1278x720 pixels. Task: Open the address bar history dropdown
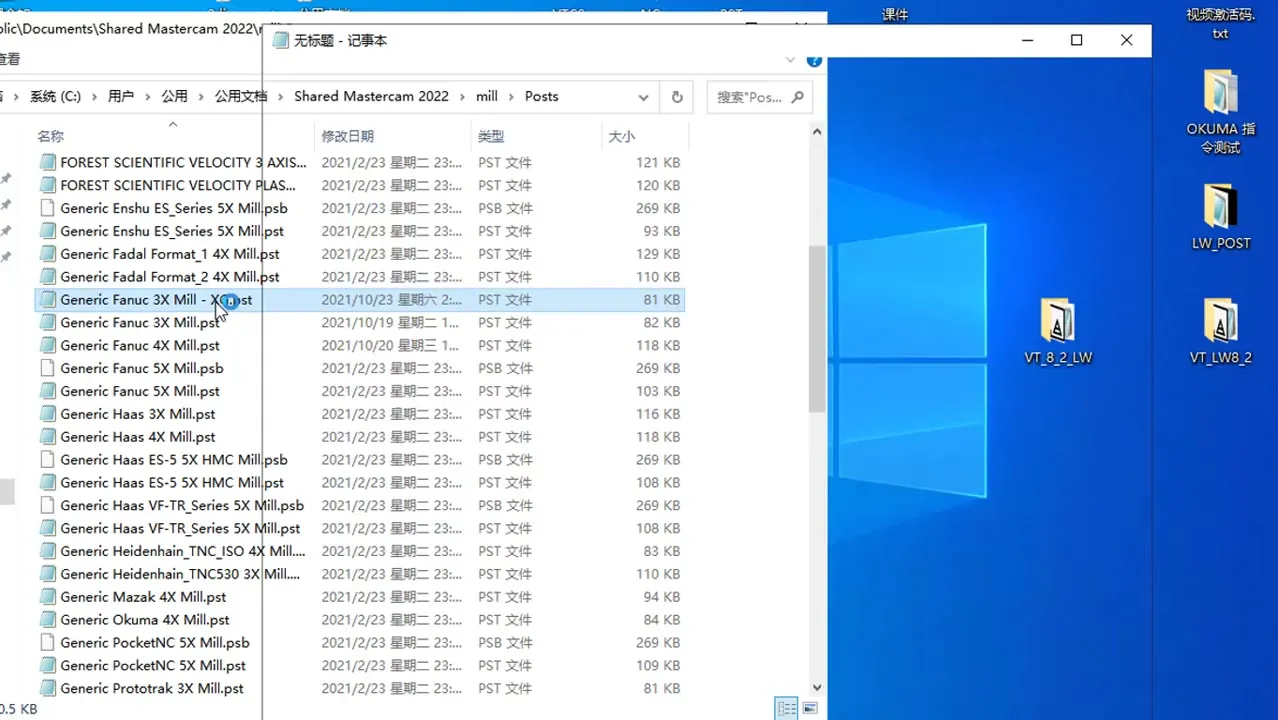(x=642, y=96)
